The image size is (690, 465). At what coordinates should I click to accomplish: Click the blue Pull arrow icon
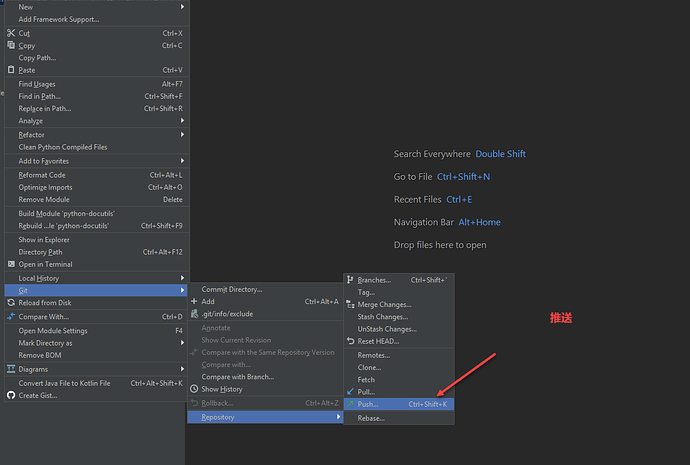(x=350, y=391)
